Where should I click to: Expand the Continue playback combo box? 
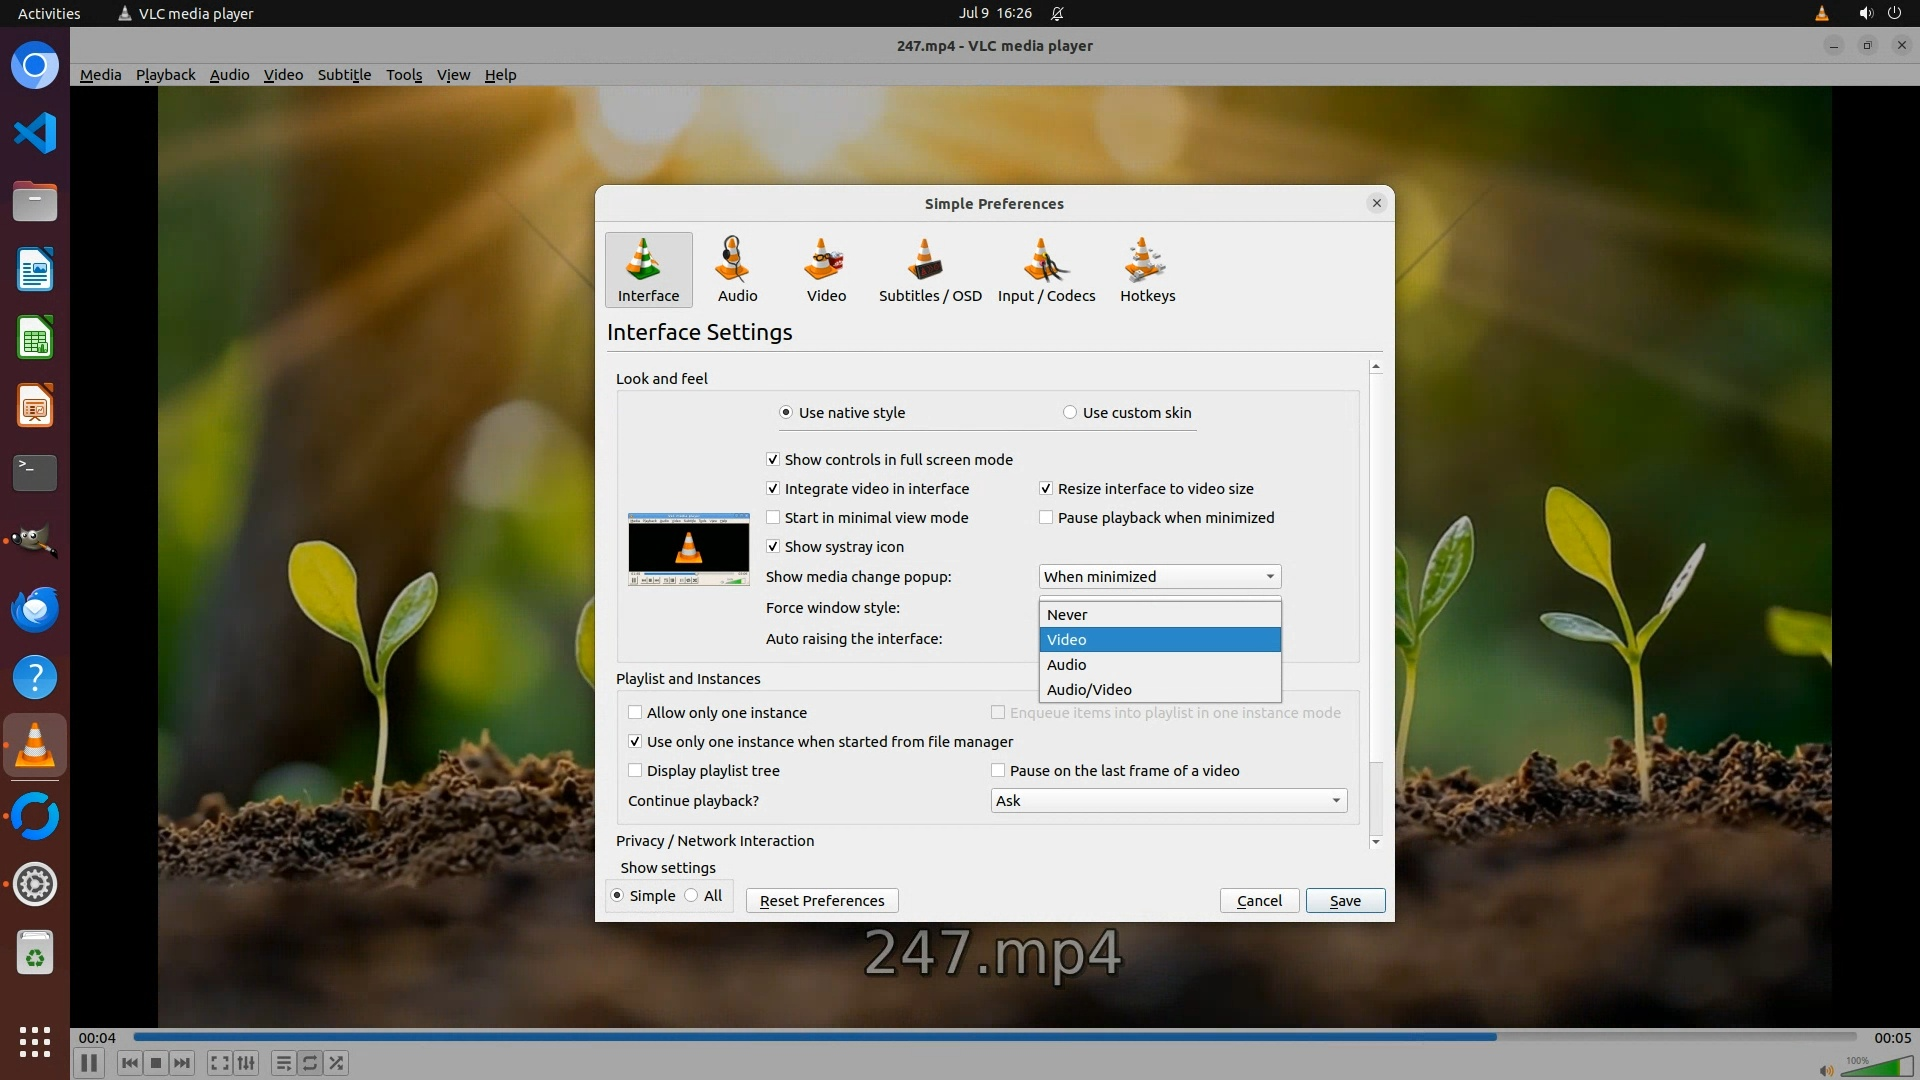tap(1168, 801)
